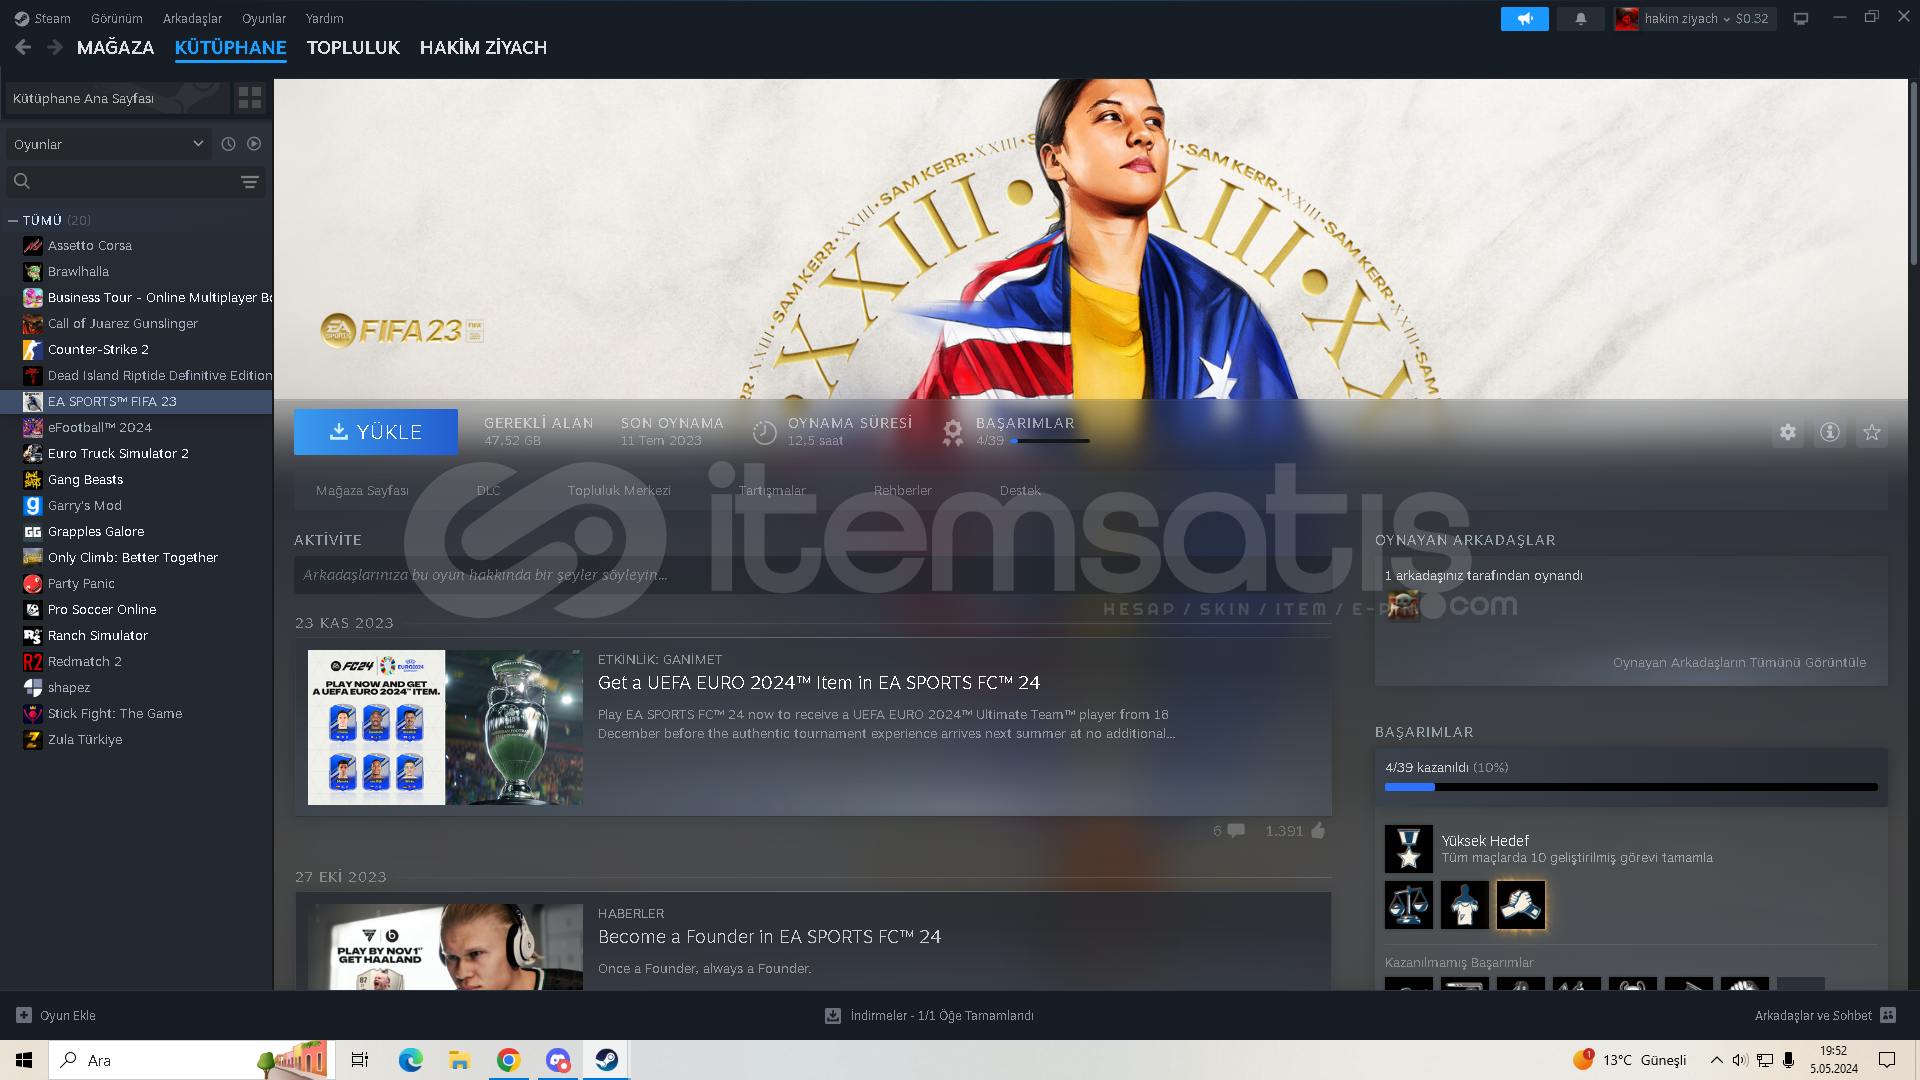The image size is (1920, 1080).
Task: Open Discord from the taskbar
Action: pos(558,1060)
